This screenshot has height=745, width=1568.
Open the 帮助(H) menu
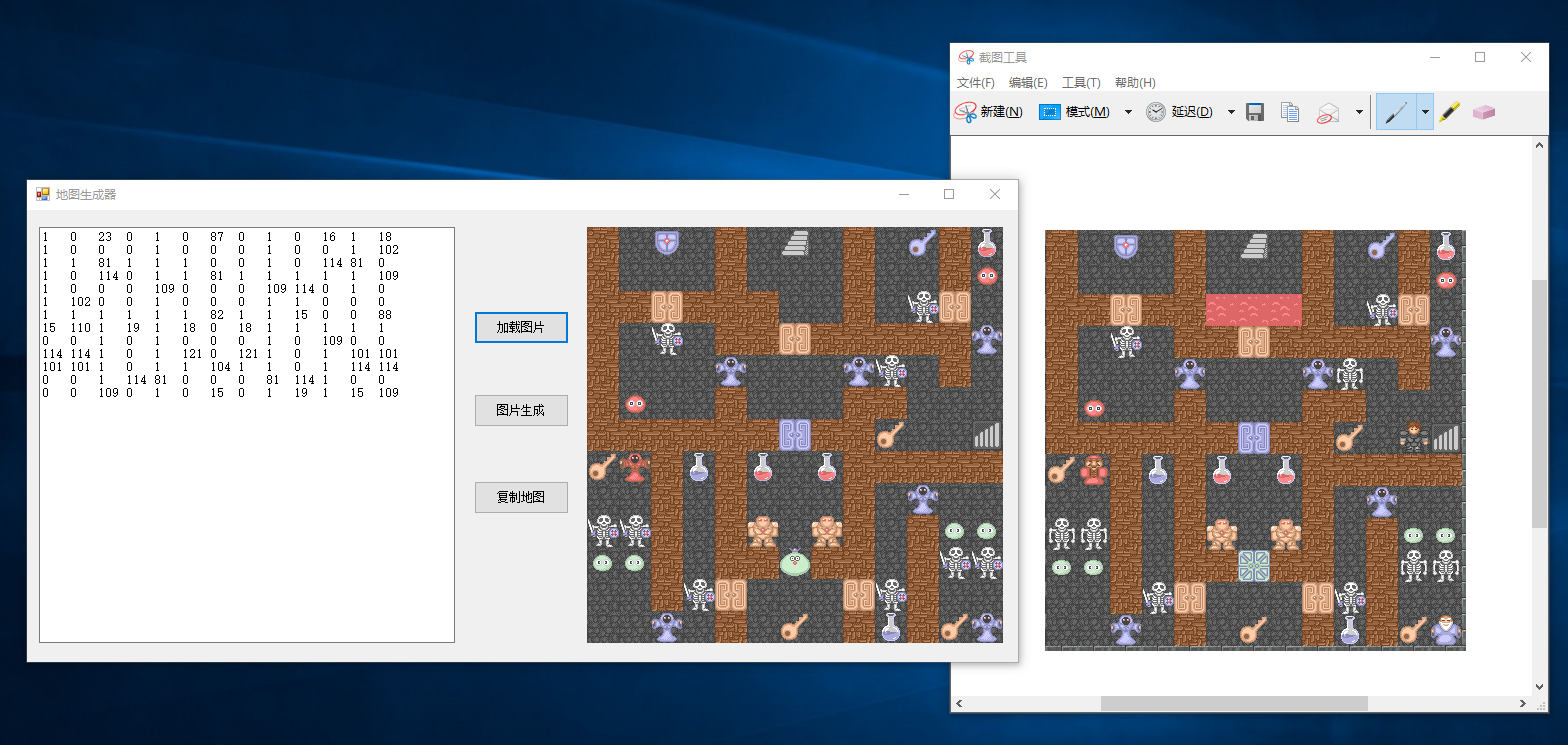pos(1135,83)
